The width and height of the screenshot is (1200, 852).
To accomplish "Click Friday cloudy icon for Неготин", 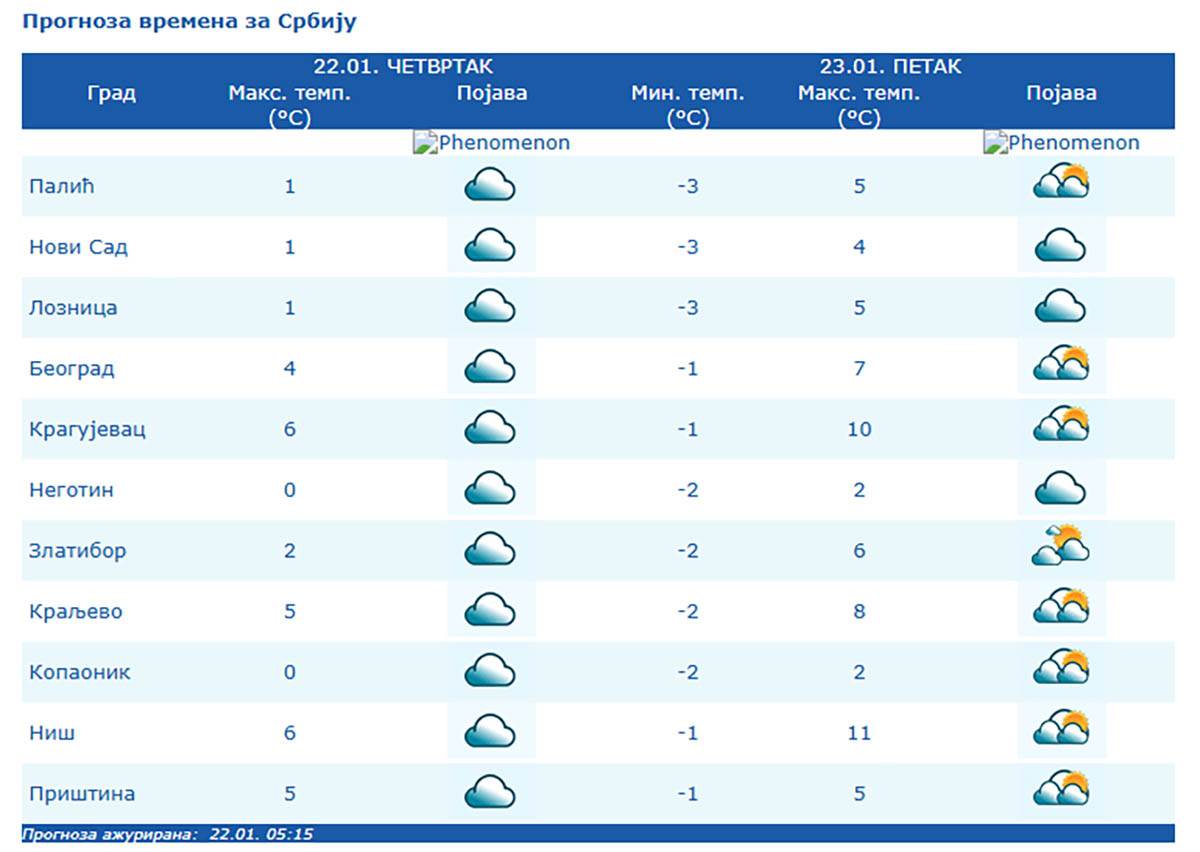I will [x=1060, y=489].
